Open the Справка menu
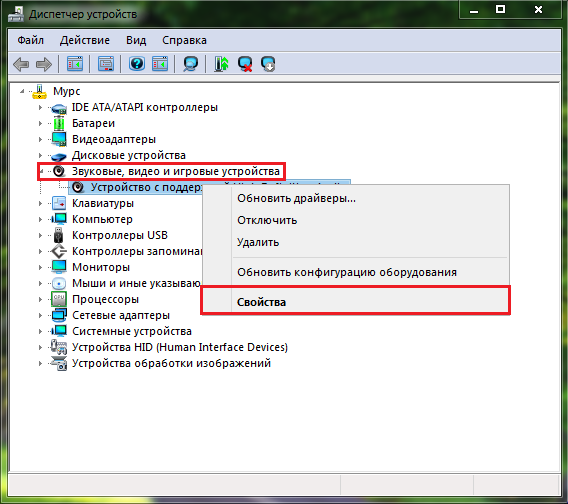568x504 pixels. [184, 40]
